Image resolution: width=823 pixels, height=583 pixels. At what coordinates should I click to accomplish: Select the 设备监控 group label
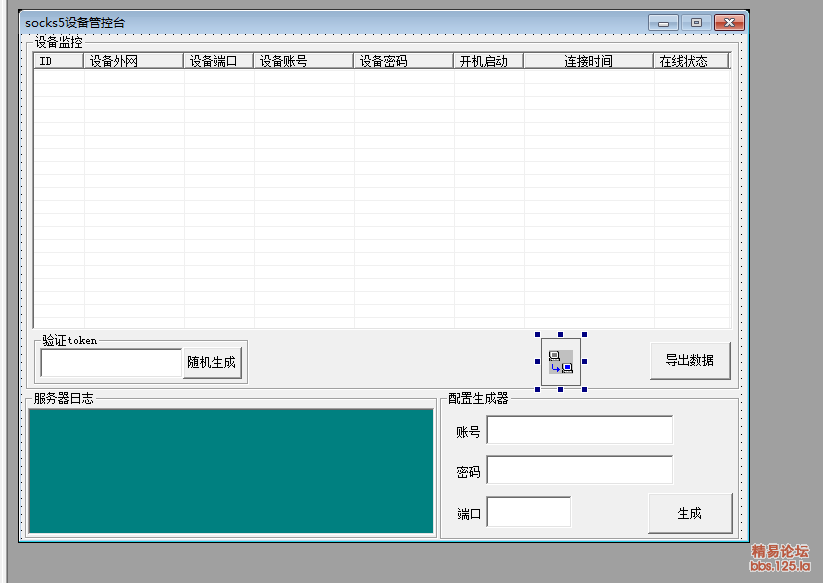[59, 42]
